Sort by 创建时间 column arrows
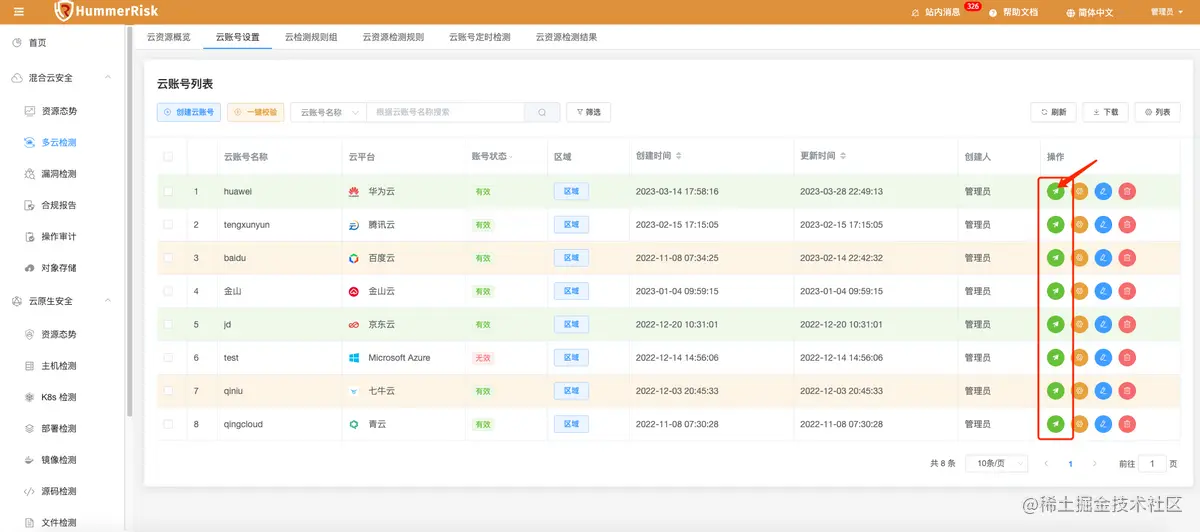 click(x=679, y=156)
